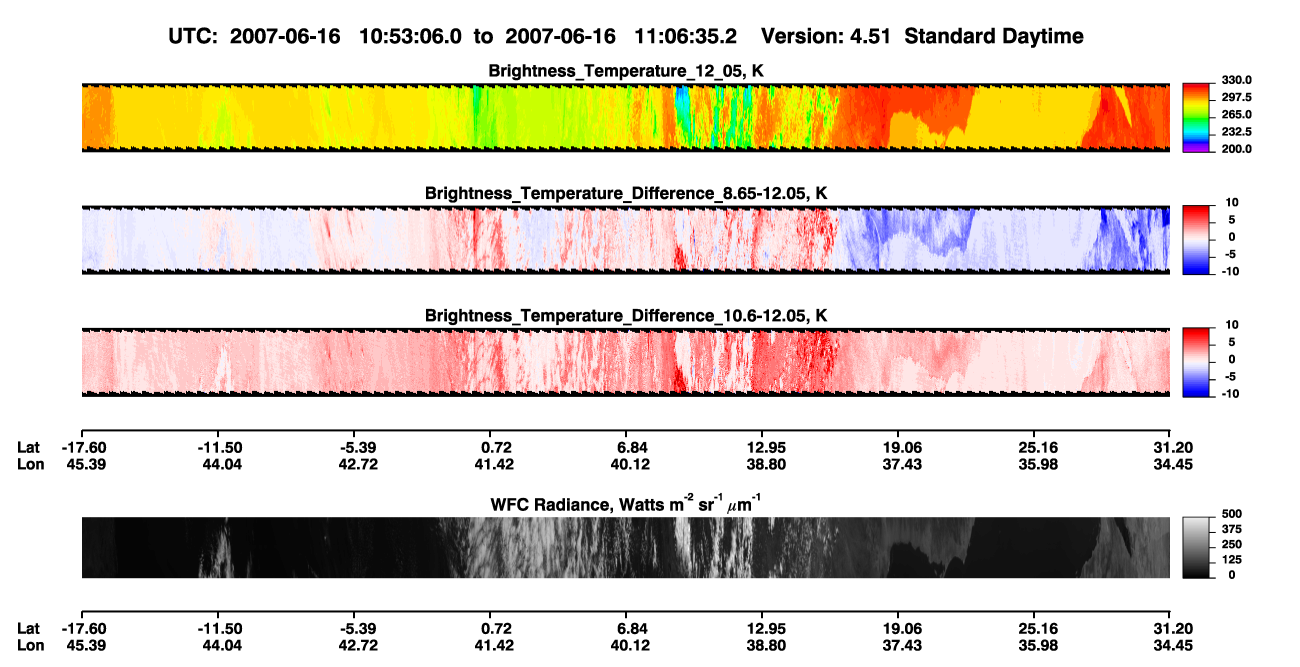Click longitude 41.42 under the 10.6-12.05 panel
The height and width of the screenshot is (667, 1300).
pos(496,464)
